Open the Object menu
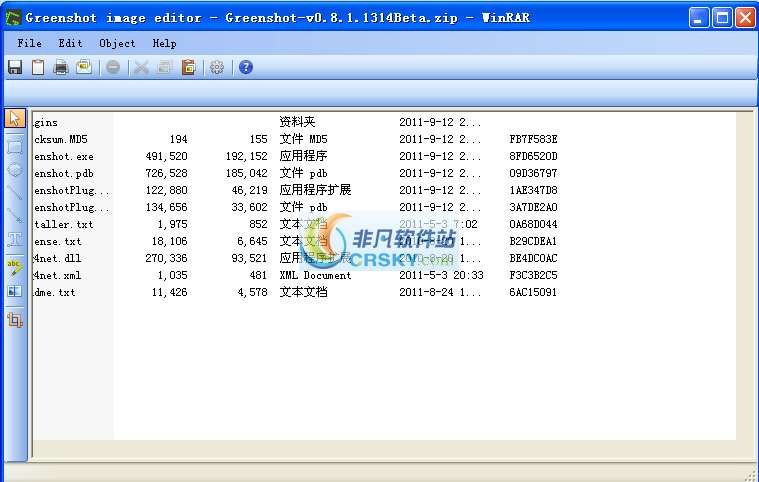 click(117, 43)
